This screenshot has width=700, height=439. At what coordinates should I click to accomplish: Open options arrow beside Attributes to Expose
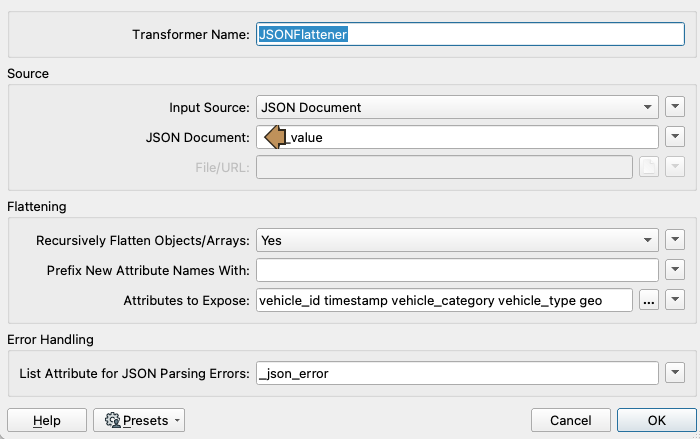(675, 300)
